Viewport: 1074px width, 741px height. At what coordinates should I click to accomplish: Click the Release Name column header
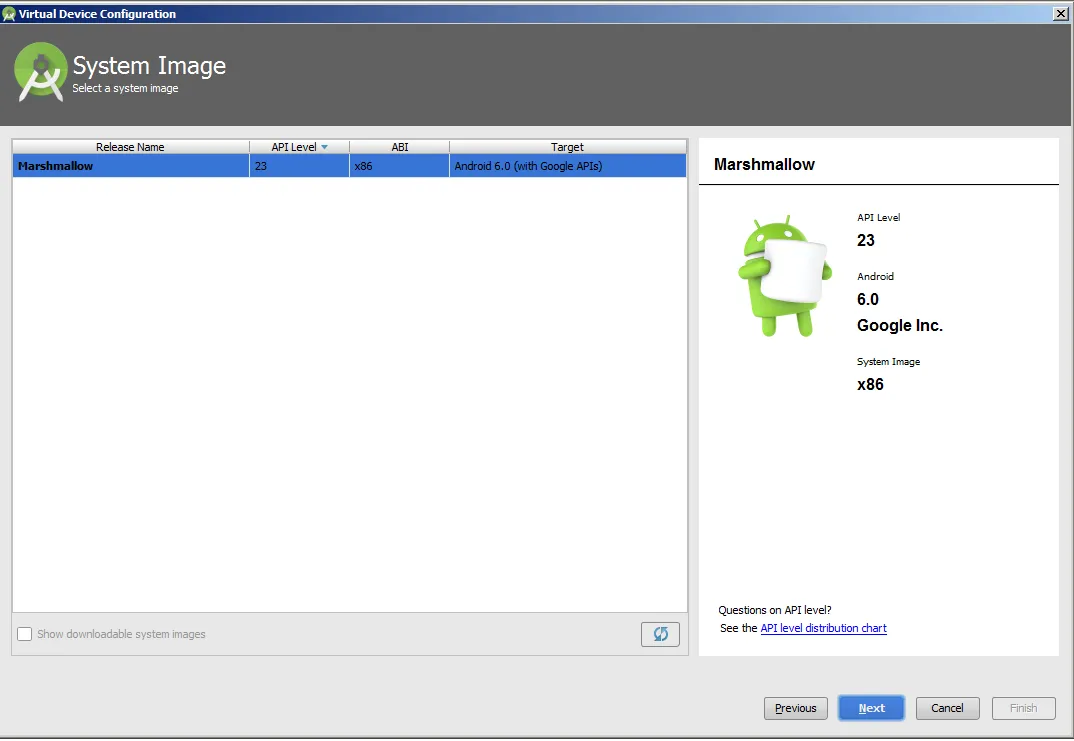pyautogui.click(x=130, y=147)
